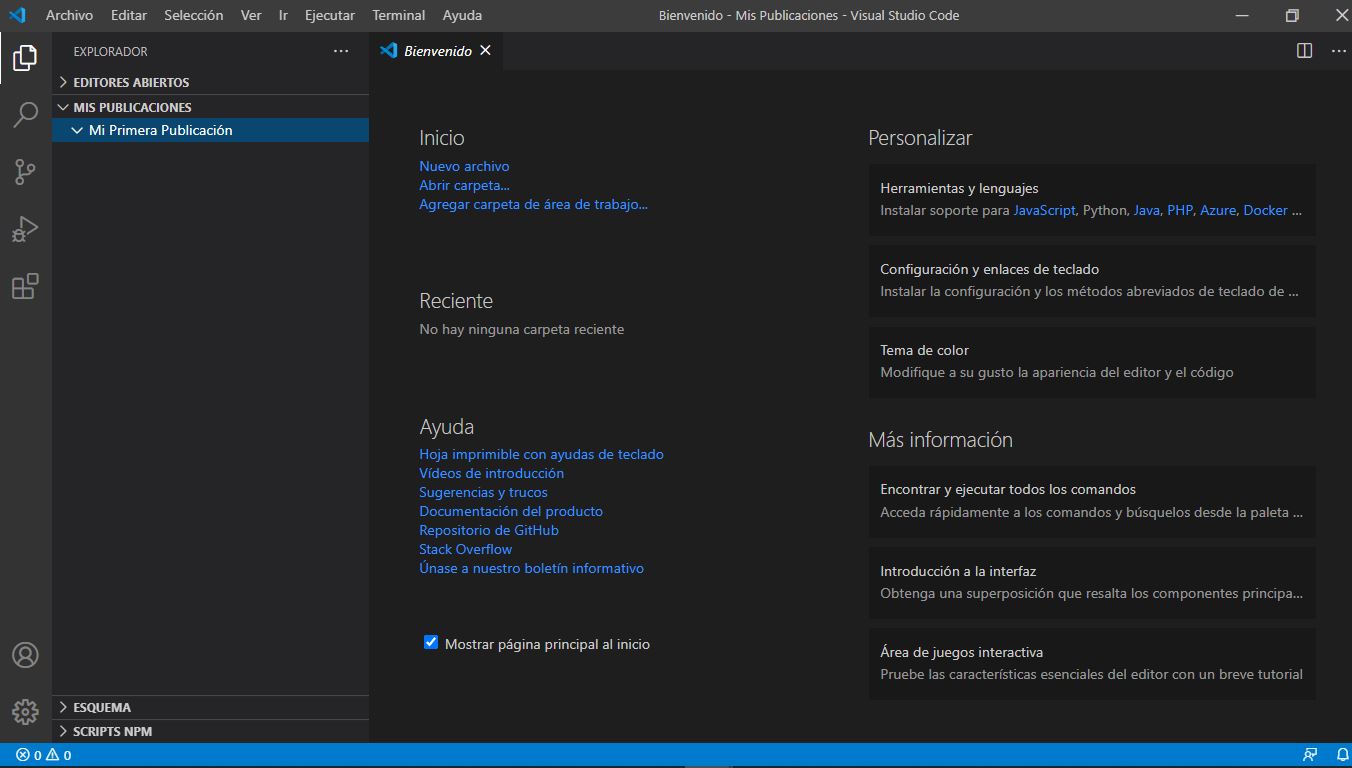Open Repositorio de GitHub link
This screenshot has height=768, width=1352.
(489, 530)
